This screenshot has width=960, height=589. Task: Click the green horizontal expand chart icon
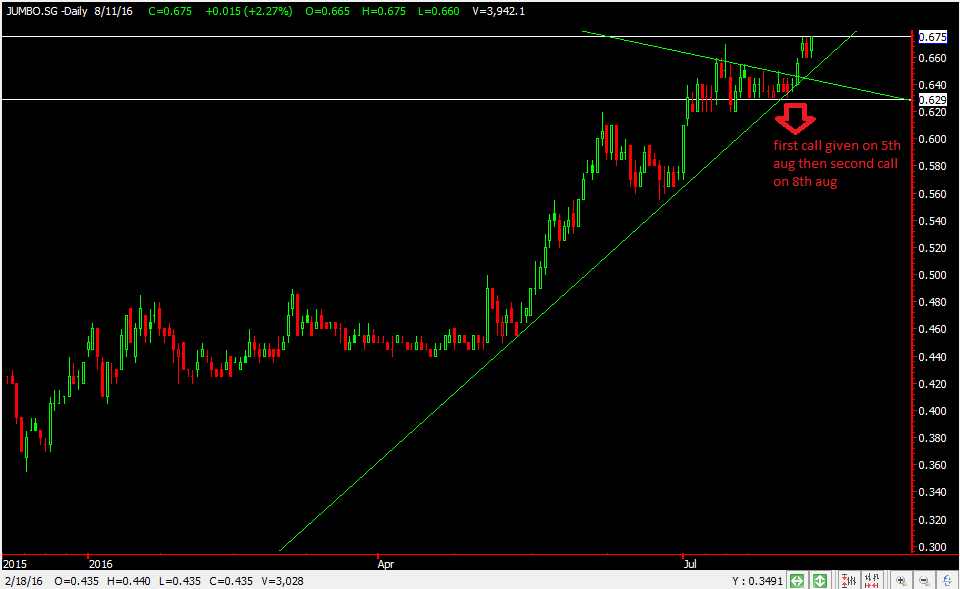tap(797, 580)
